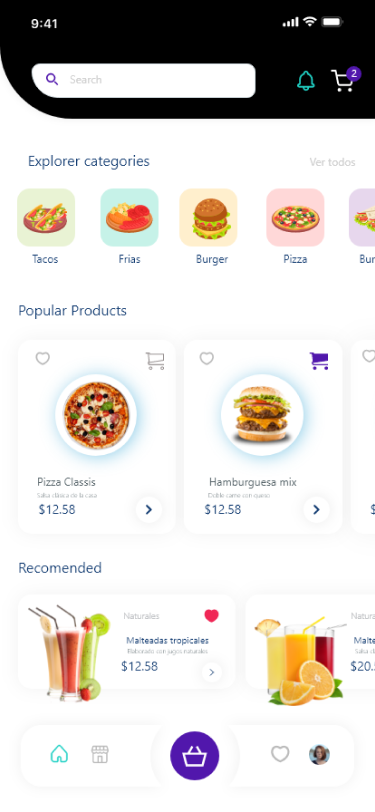375x812 pixels.
Task: Expand Malteadas tropicales via small chevron
Action: click(x=211, y=673)
